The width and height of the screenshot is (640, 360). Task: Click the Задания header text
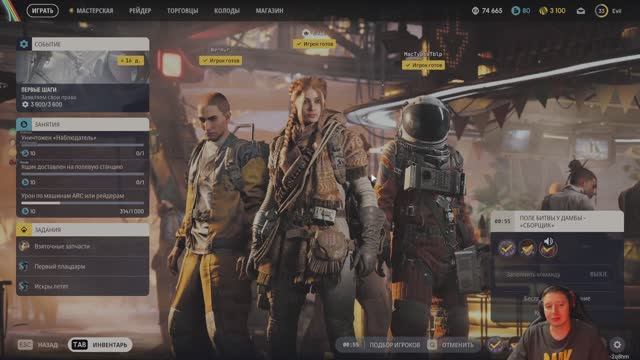47,230
